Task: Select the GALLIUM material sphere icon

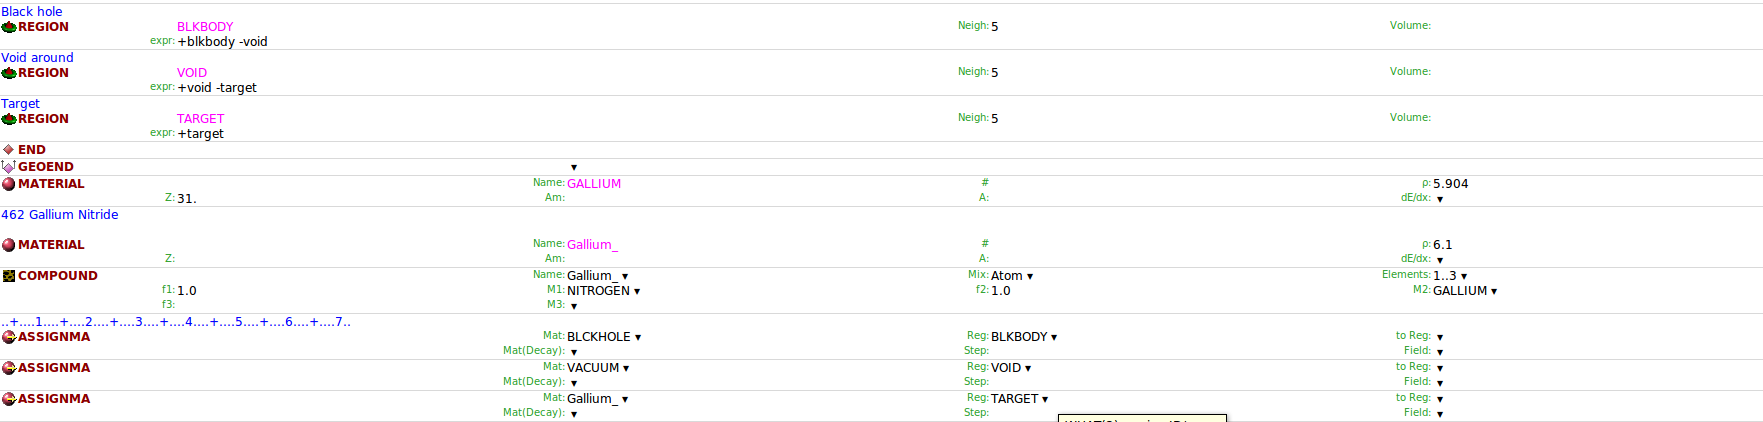Action: point(9,184)
